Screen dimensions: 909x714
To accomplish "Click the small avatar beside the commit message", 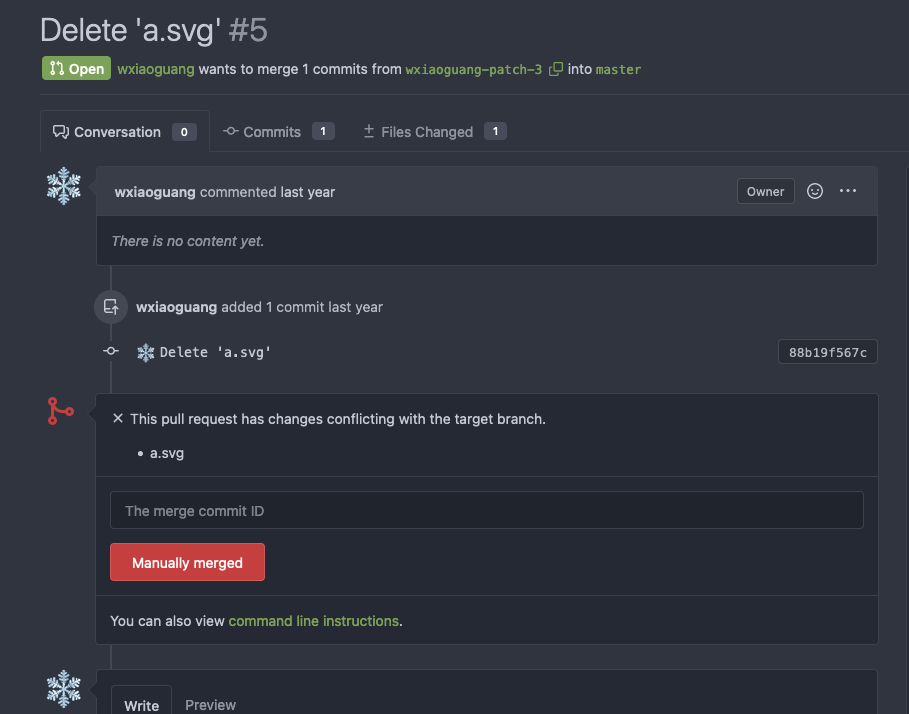I will (146, 352).
